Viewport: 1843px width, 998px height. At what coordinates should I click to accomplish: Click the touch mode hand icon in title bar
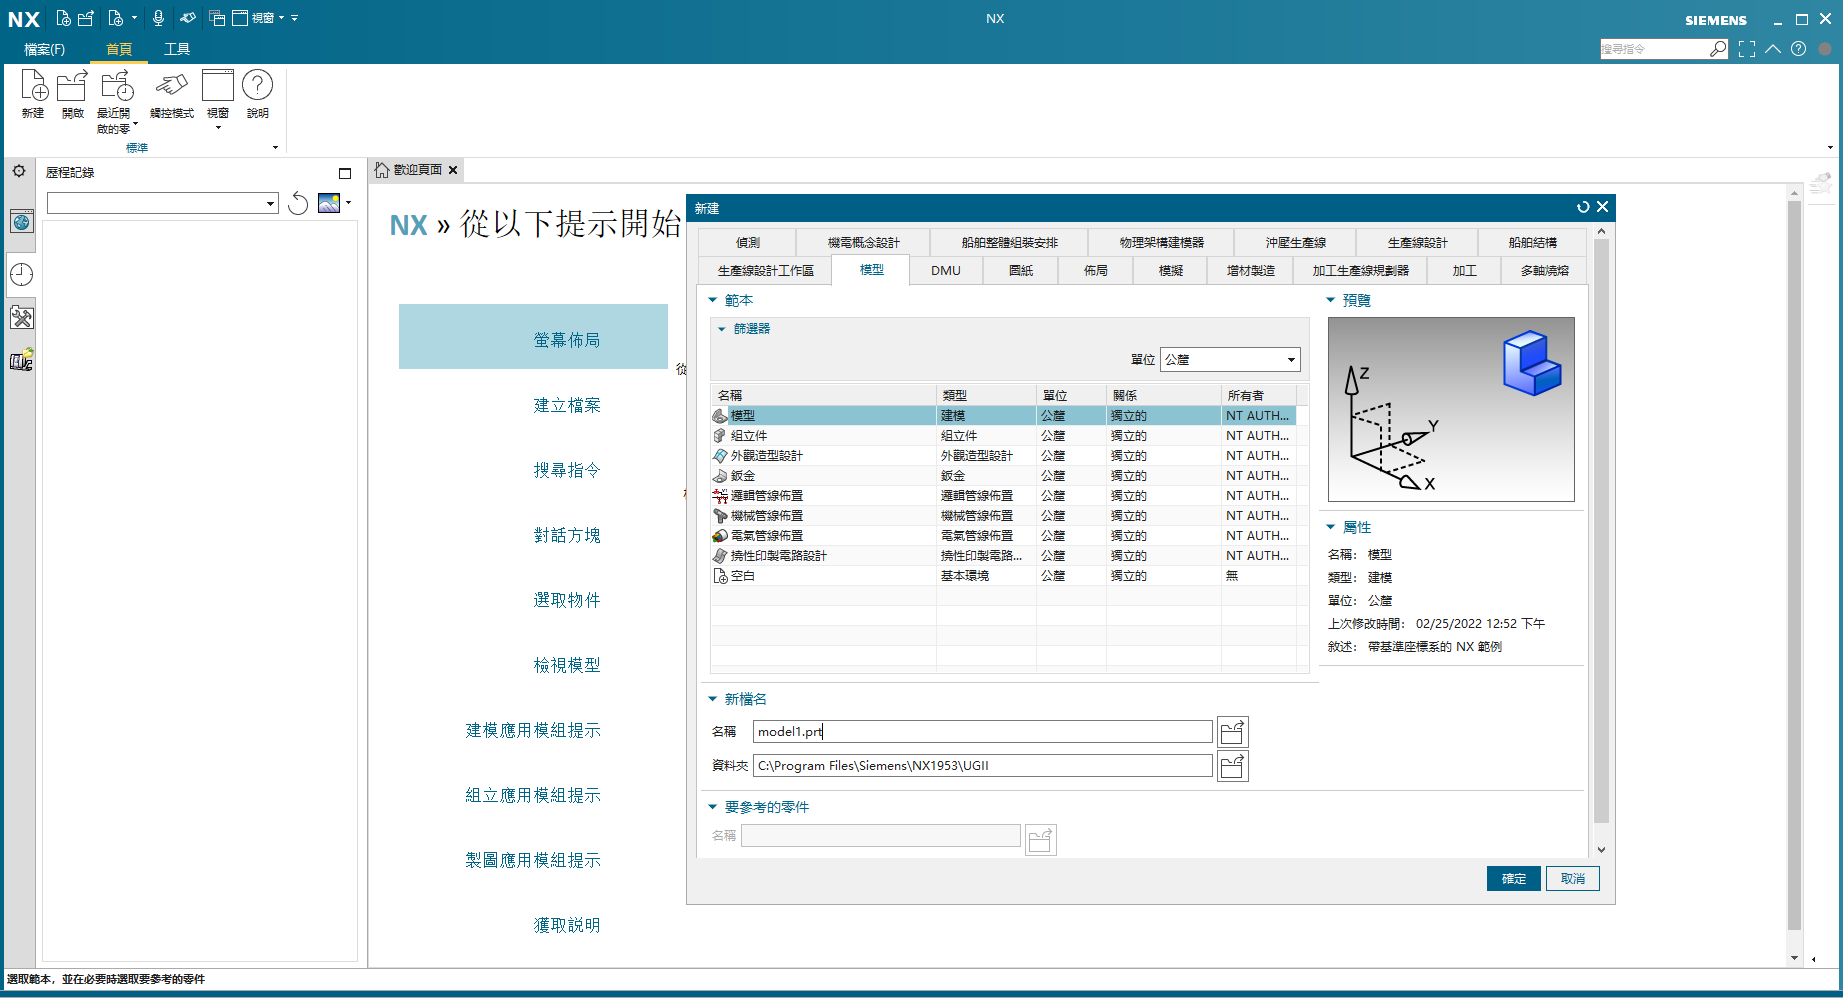click(187, 18)
